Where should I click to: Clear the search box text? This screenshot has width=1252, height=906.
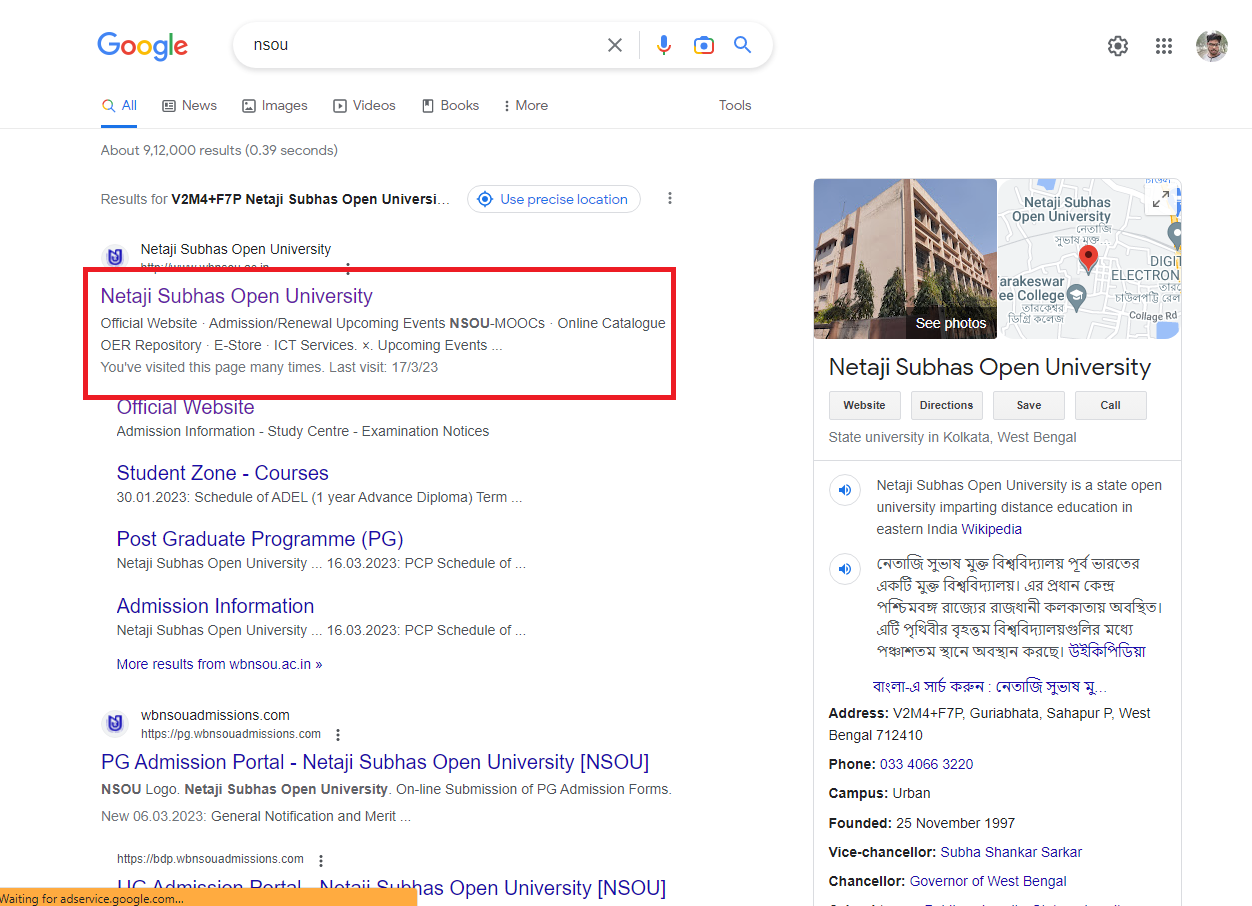point(615,45)
